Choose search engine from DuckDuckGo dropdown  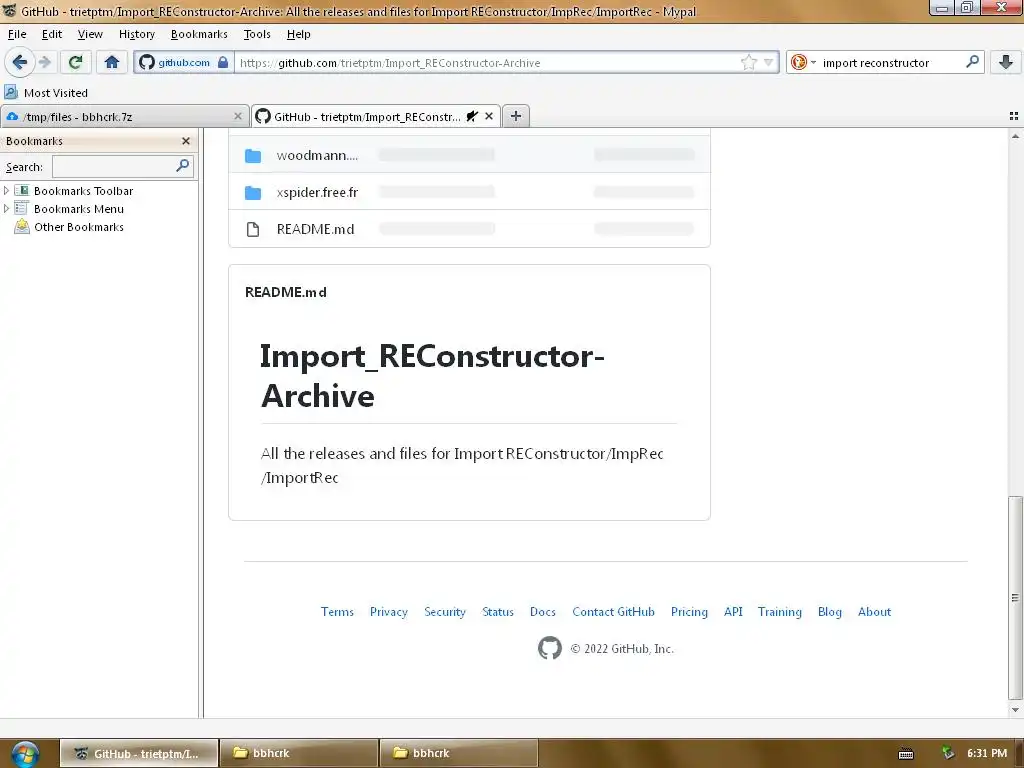(803, 63)
